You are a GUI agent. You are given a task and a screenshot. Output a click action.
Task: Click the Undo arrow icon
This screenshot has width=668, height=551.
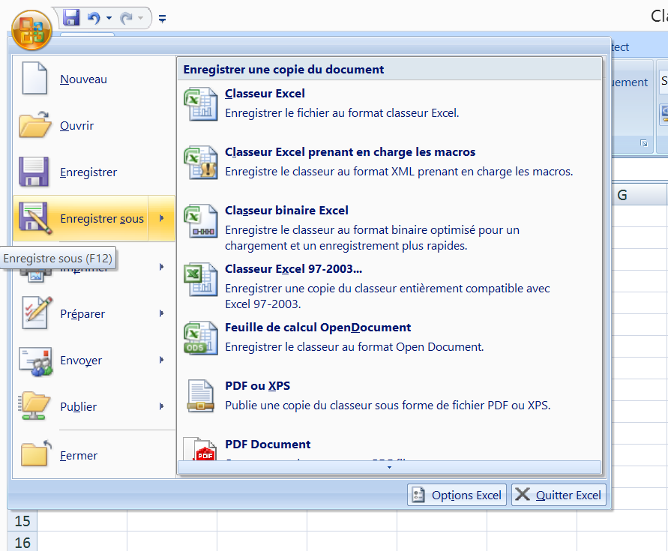(x=94, y=18)
